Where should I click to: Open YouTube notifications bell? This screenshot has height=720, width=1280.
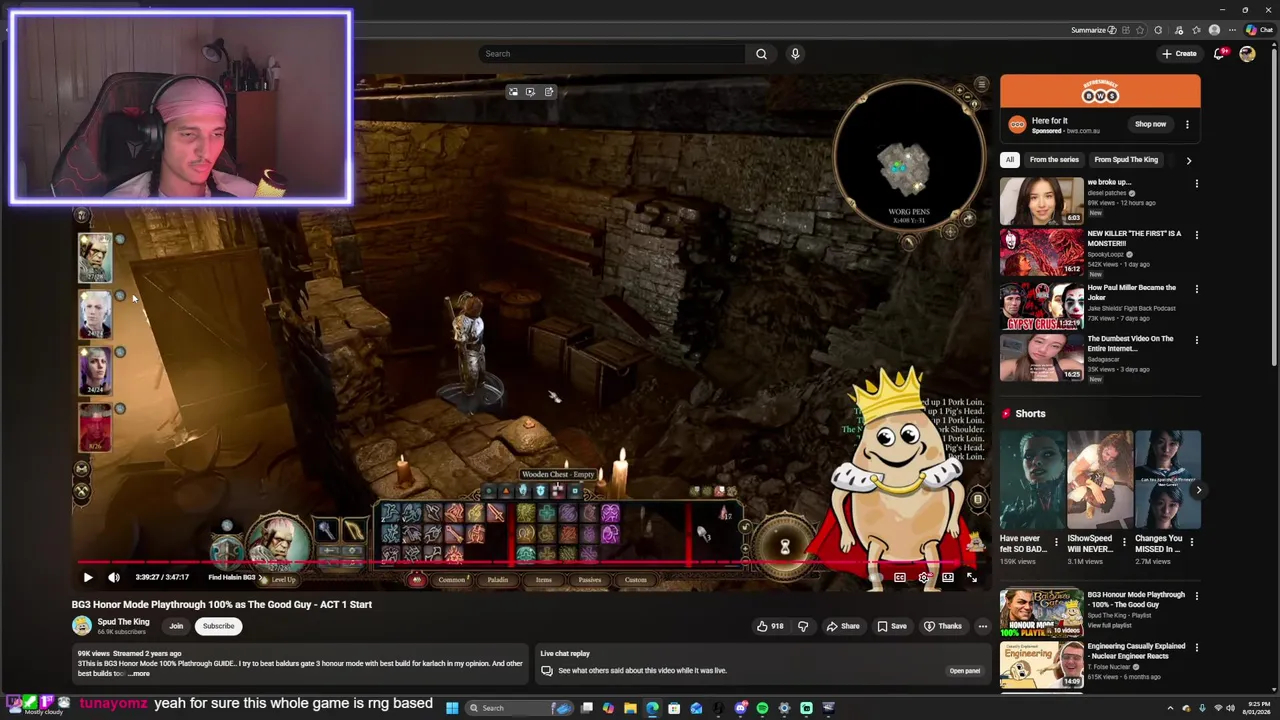pyautogui.click(x=1219, y=54)
